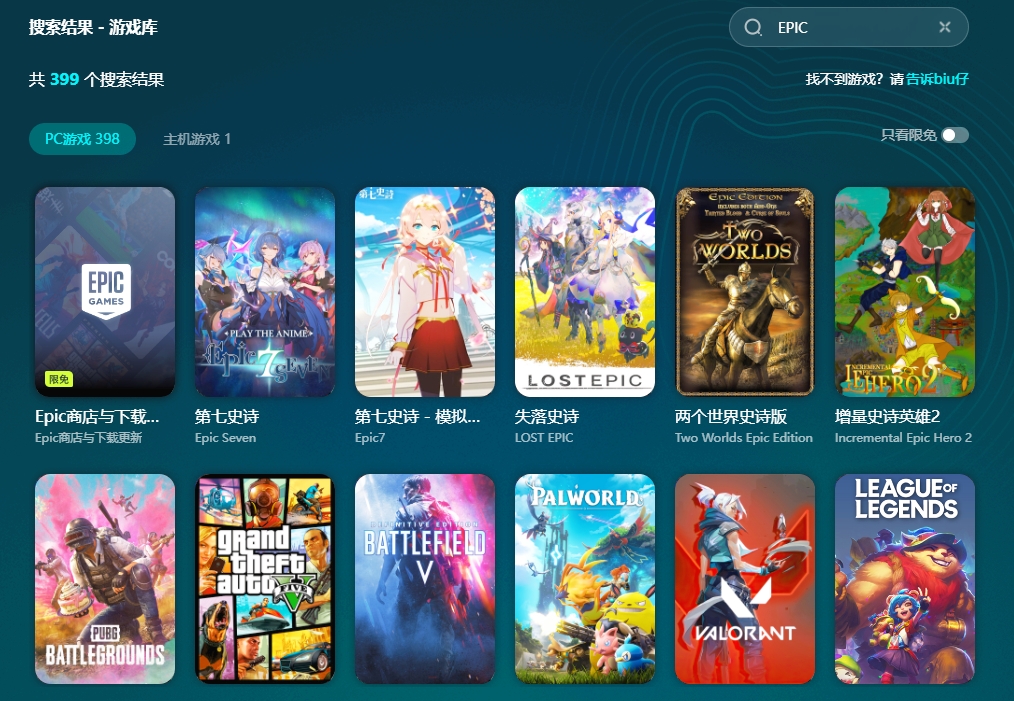Open the Battlefield V cover
This screenshot has height=701, width=1014.
[425, 579]
